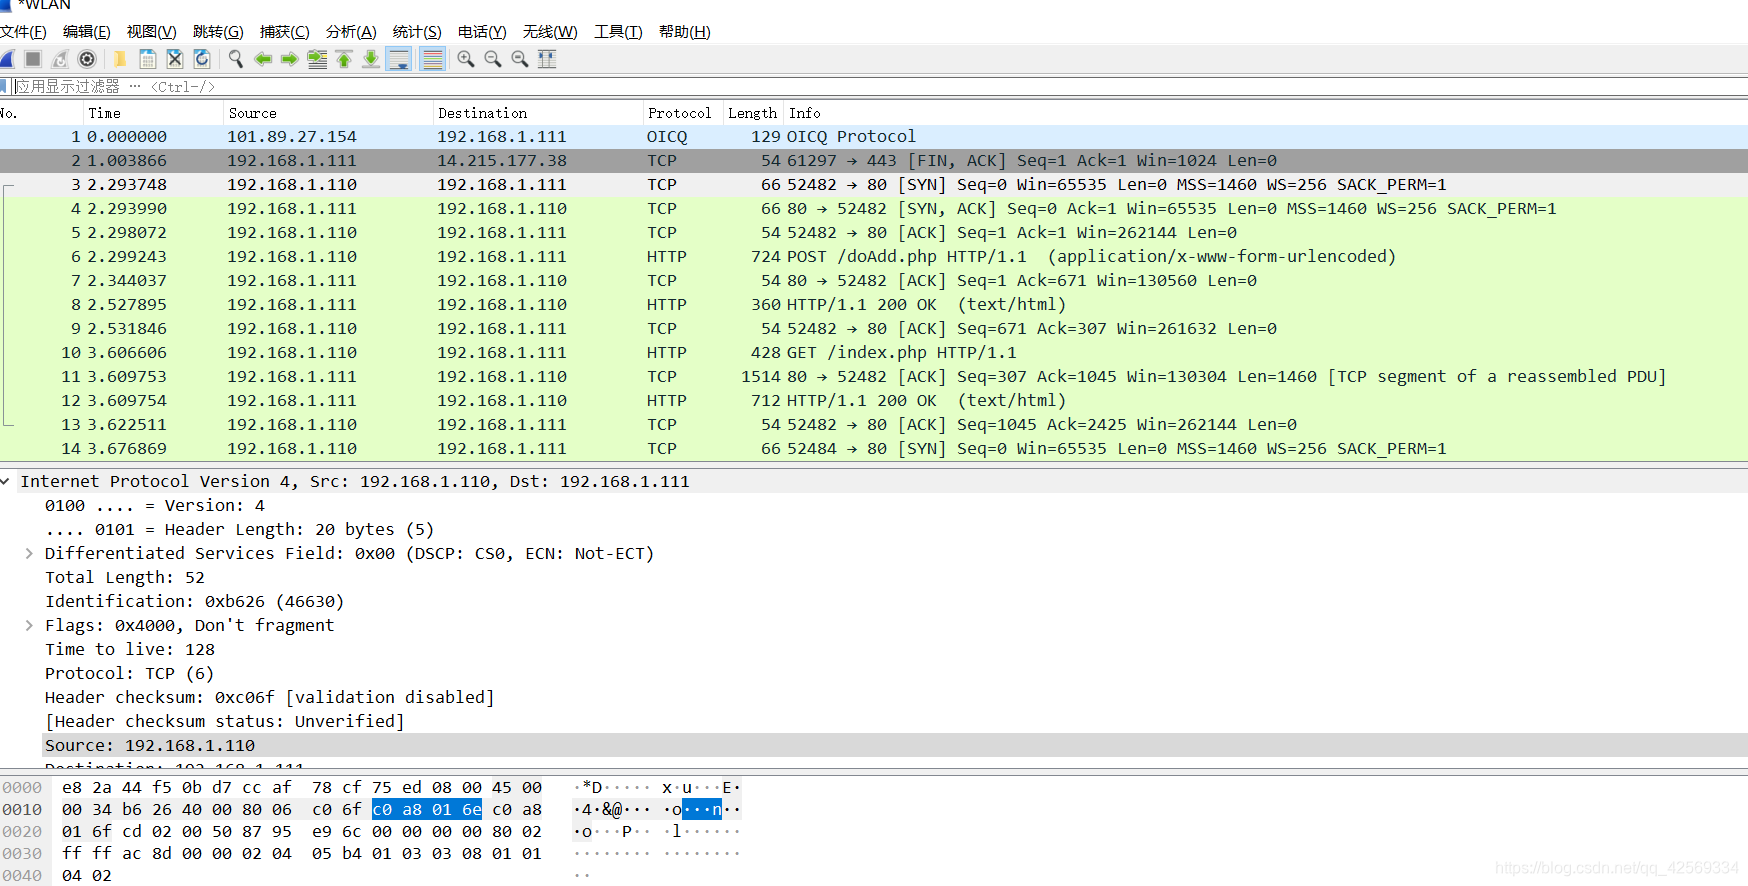Select the GET /index.php packet
The image size is (1748, 886).
coord(874,353)
